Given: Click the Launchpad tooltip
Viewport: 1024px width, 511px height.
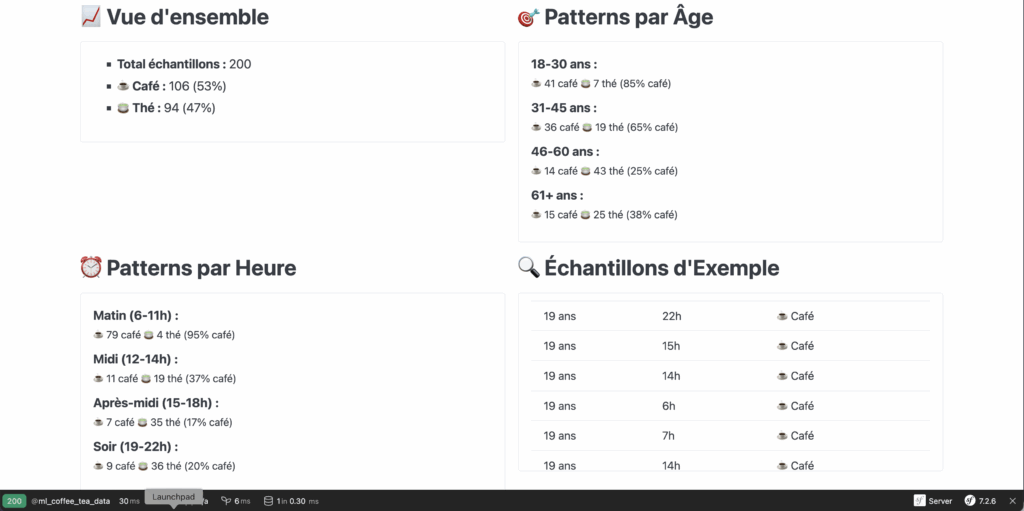Looking at the screenshot, I should click(174, 497).
